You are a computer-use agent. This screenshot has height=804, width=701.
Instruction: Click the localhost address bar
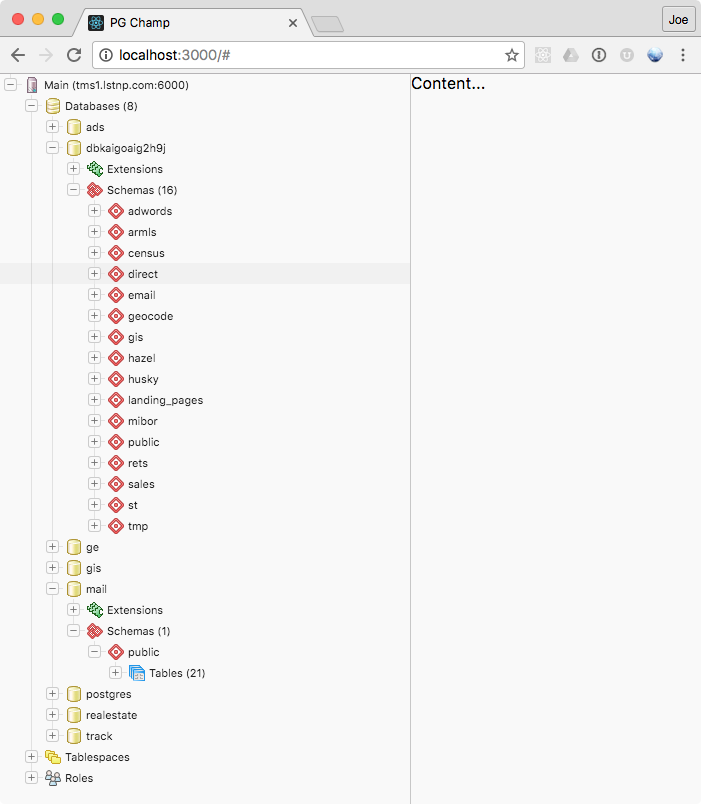(x=308, y=55)
